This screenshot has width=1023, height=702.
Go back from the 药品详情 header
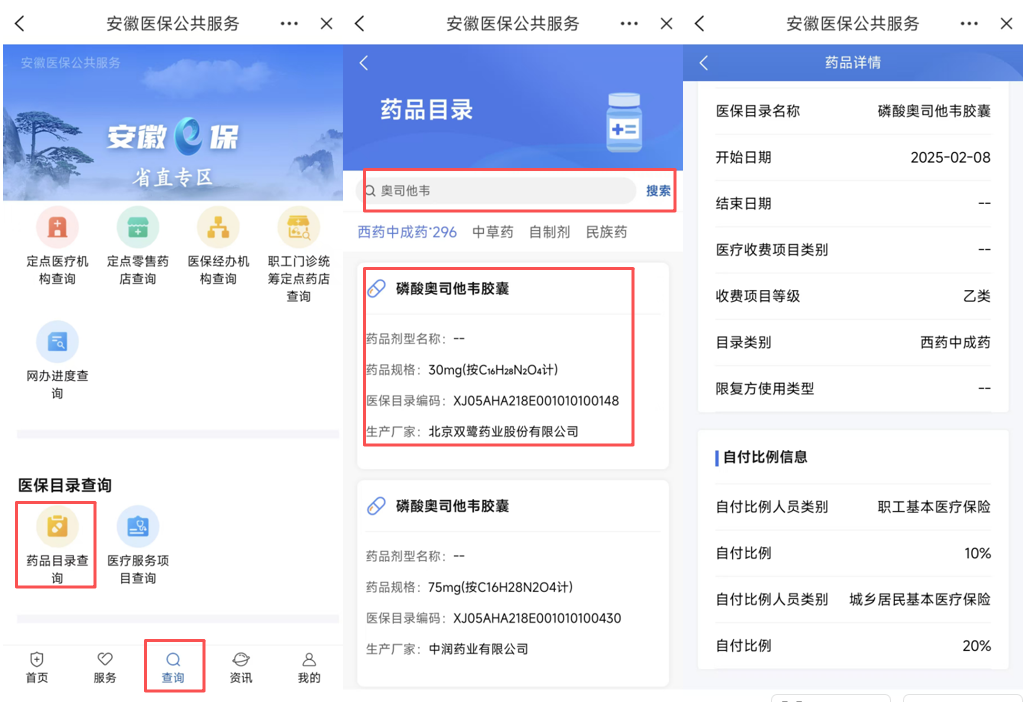[703, 62]
